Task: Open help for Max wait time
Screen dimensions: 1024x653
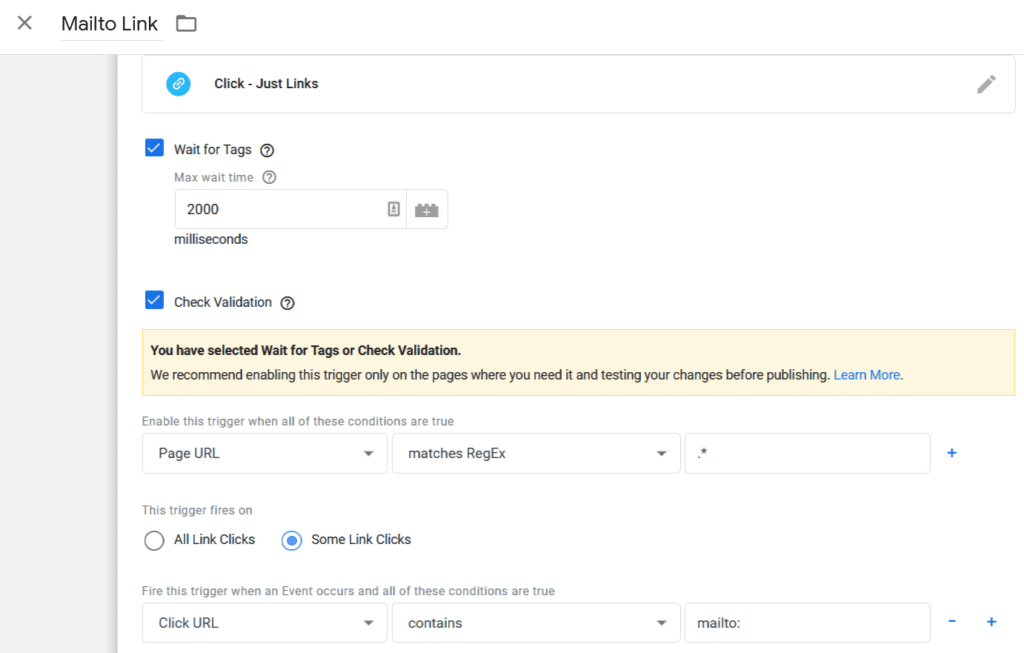Action: pyautogui.click(x=269, y=178)
